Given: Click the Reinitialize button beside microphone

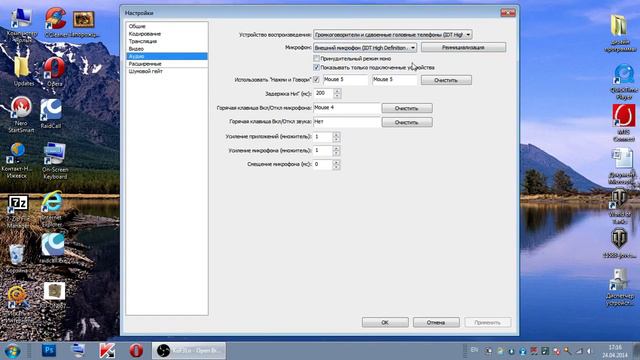Looking at the screenshot, I should pyautogui.click(x=463, y=48).
